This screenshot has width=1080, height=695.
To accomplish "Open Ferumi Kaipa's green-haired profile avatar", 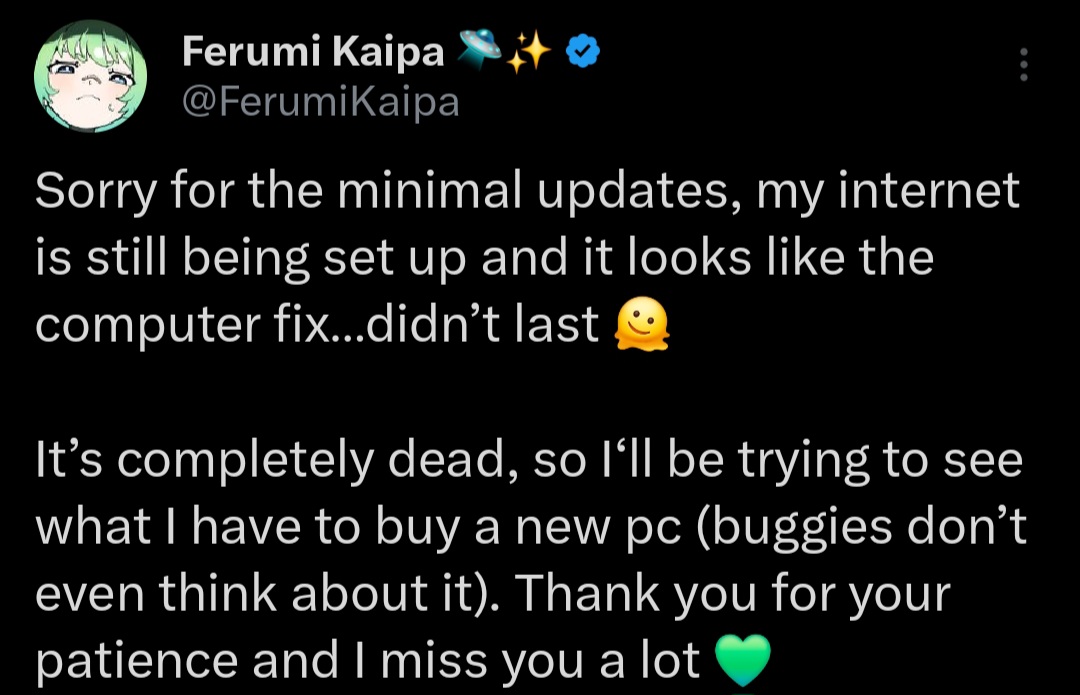I will (90, 76).
